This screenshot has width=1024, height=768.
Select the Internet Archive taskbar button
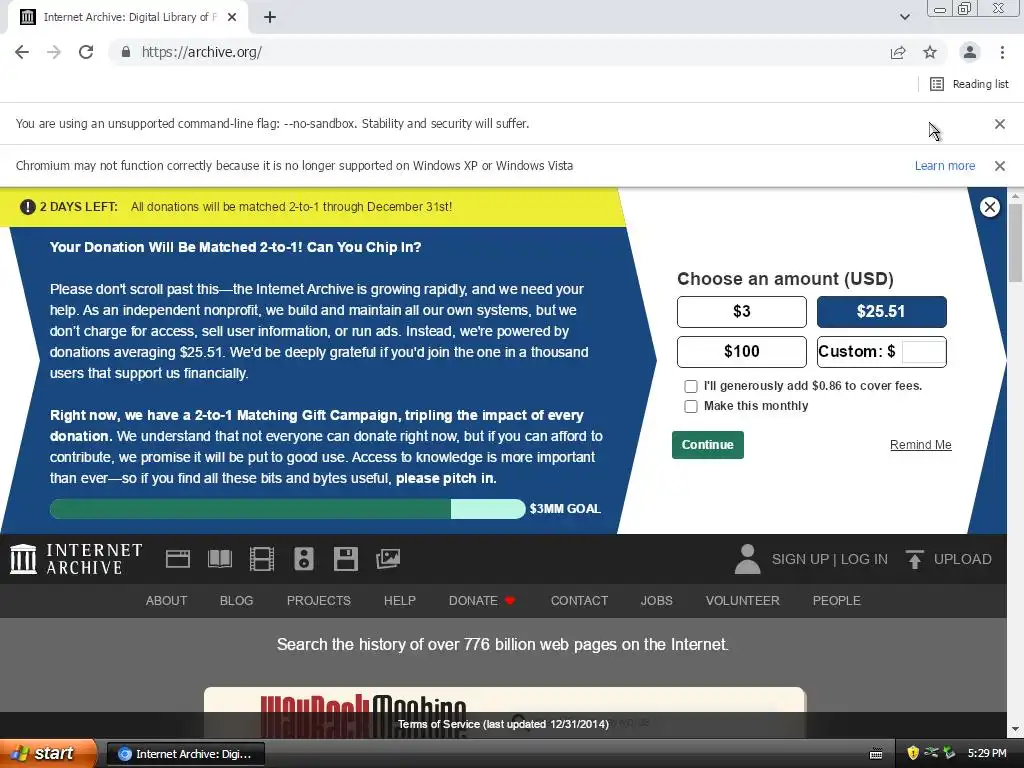tap(185, 754)
